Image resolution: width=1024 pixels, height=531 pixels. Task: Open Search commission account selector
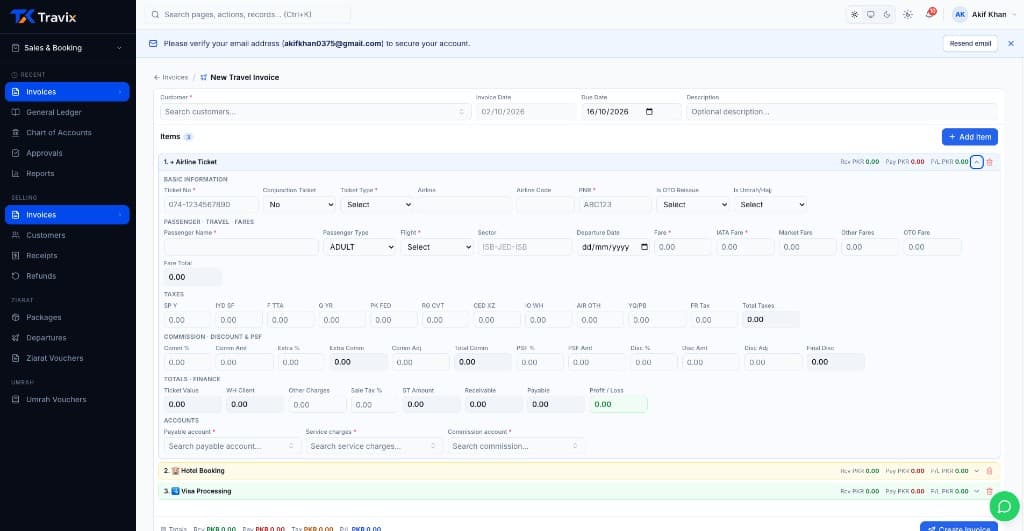pyautogui.click(x=516, y=446)
